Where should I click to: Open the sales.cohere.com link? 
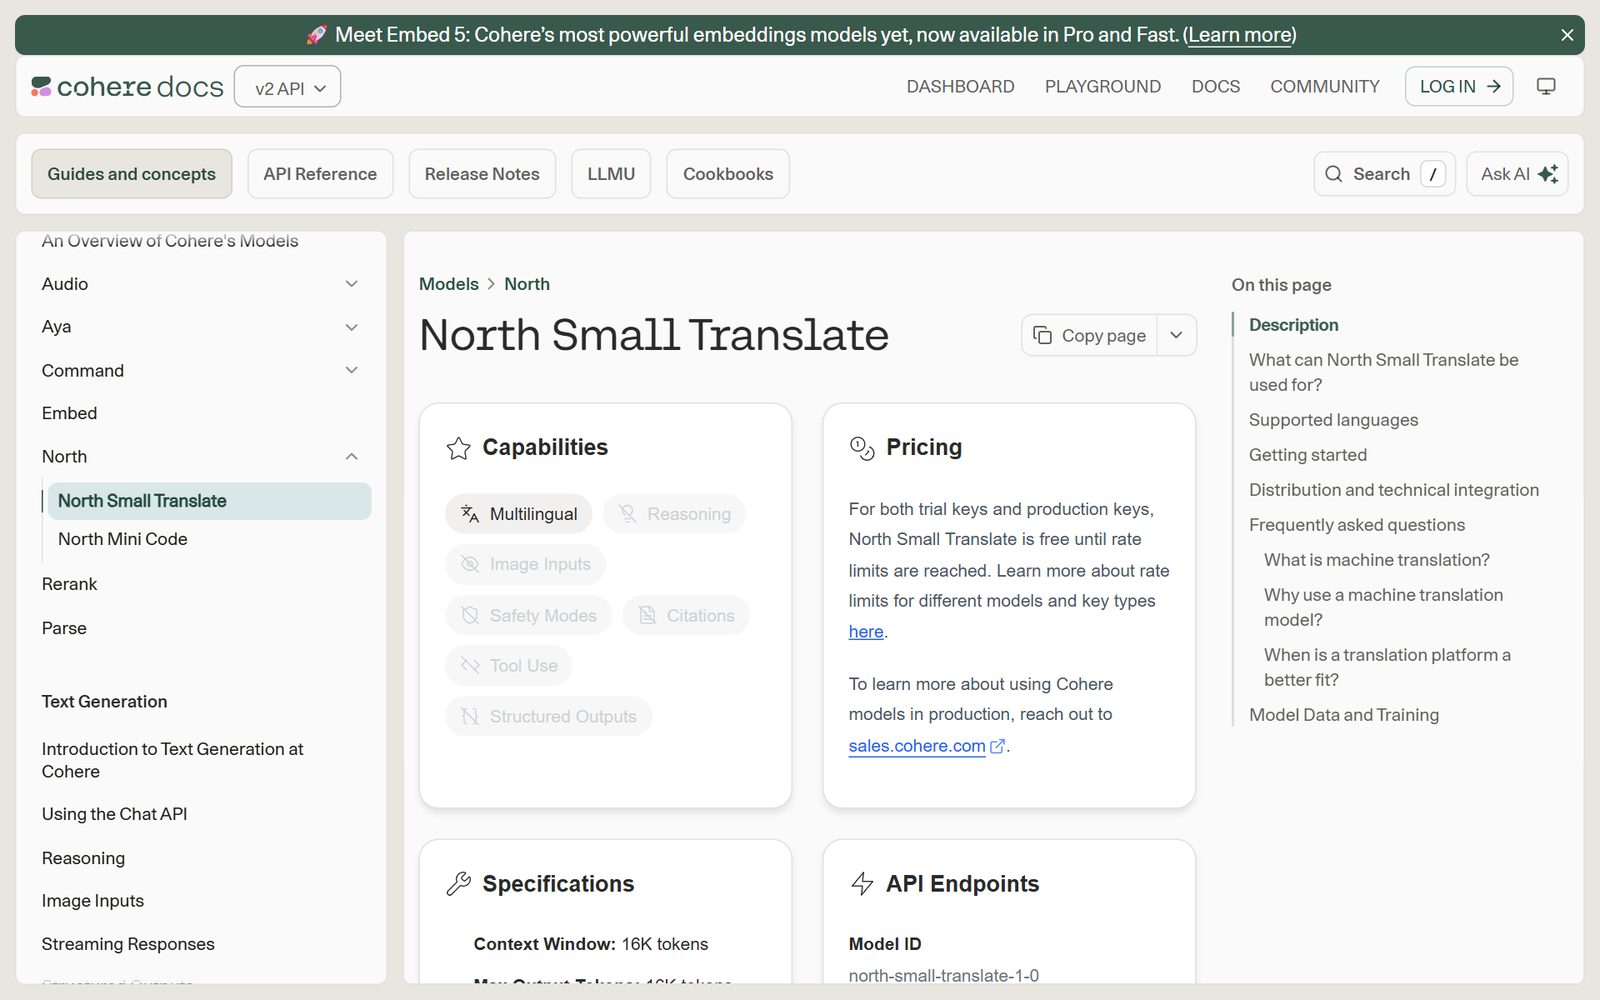[x=917, y=746]
